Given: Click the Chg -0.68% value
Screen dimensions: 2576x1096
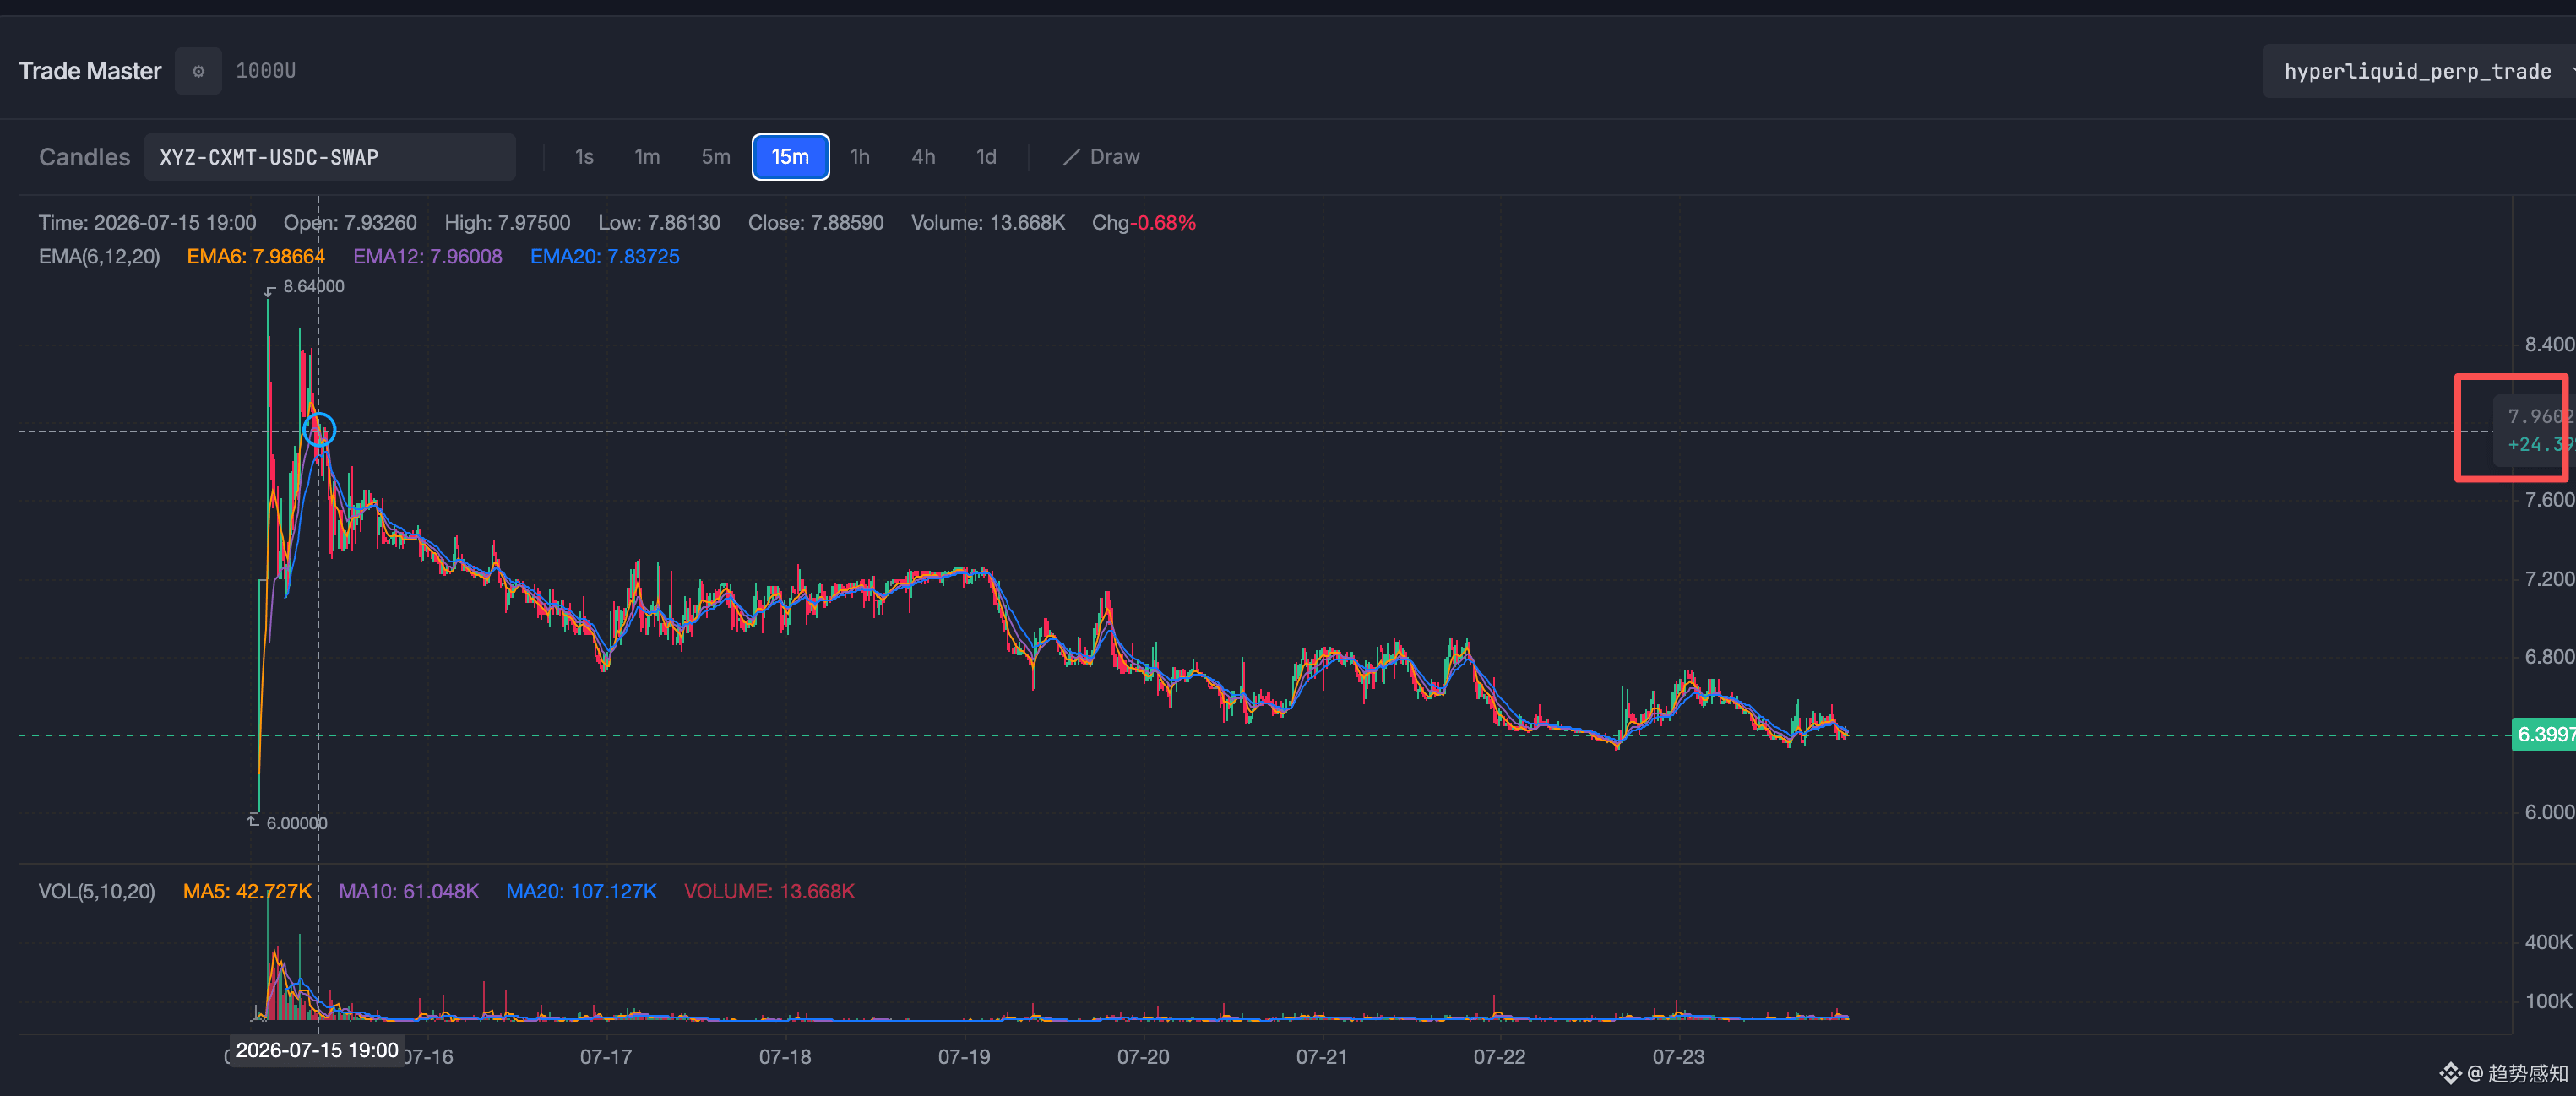Looking at the screenshot, I should pyautogui.click(x=1143, y=222).
